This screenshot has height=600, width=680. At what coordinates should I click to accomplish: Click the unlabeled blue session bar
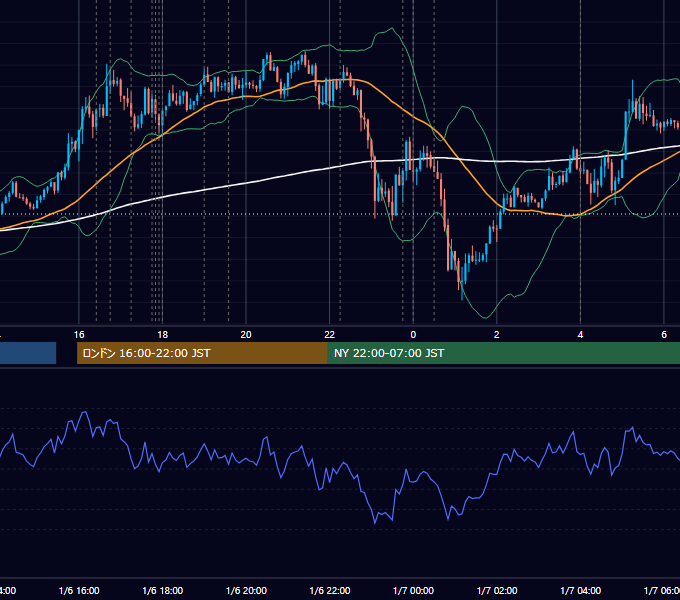[28, 353]
